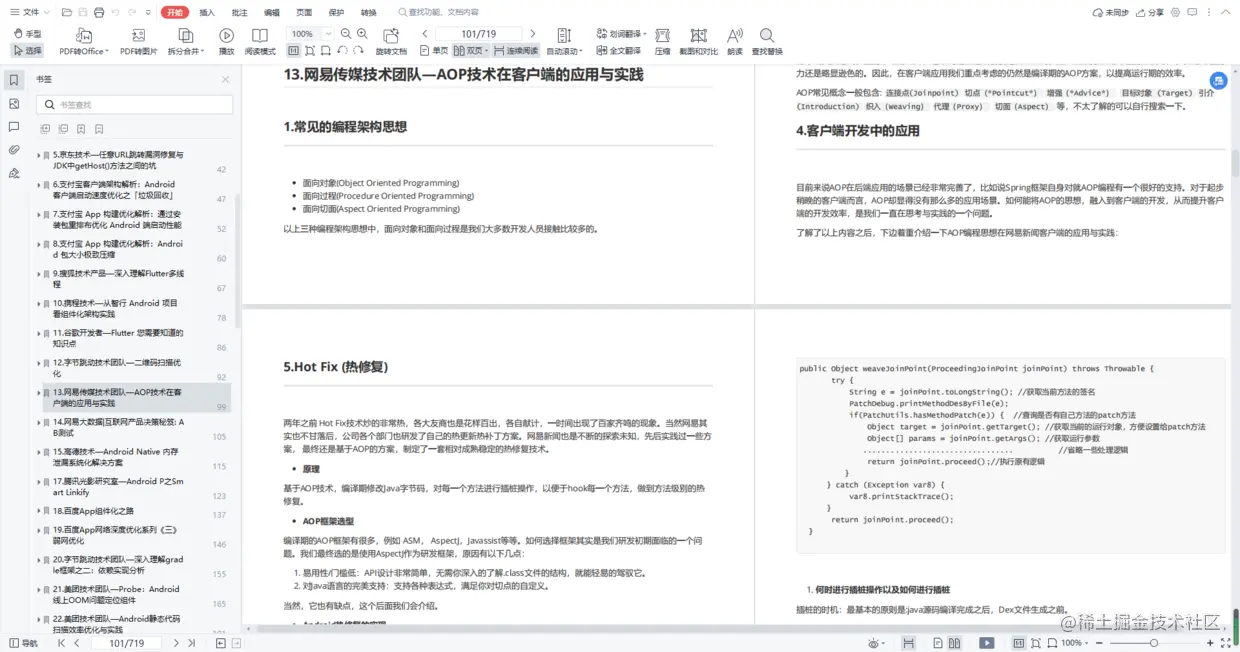Toggle 双页 two-page view
This screenshot has width=1240, height=652.
(x=472, y=50)
